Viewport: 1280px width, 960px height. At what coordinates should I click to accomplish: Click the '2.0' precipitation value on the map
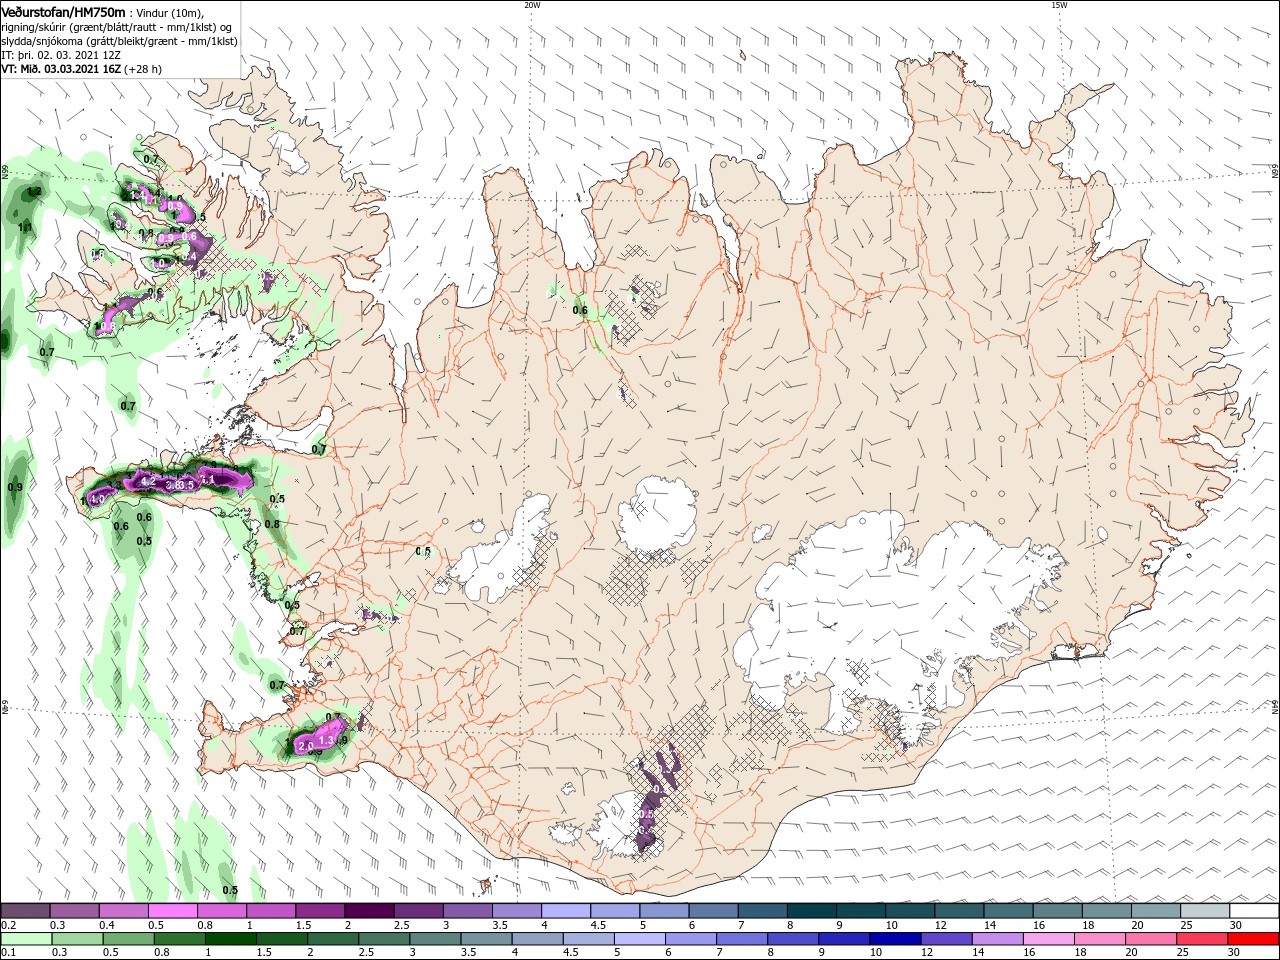tap(306, 746)
